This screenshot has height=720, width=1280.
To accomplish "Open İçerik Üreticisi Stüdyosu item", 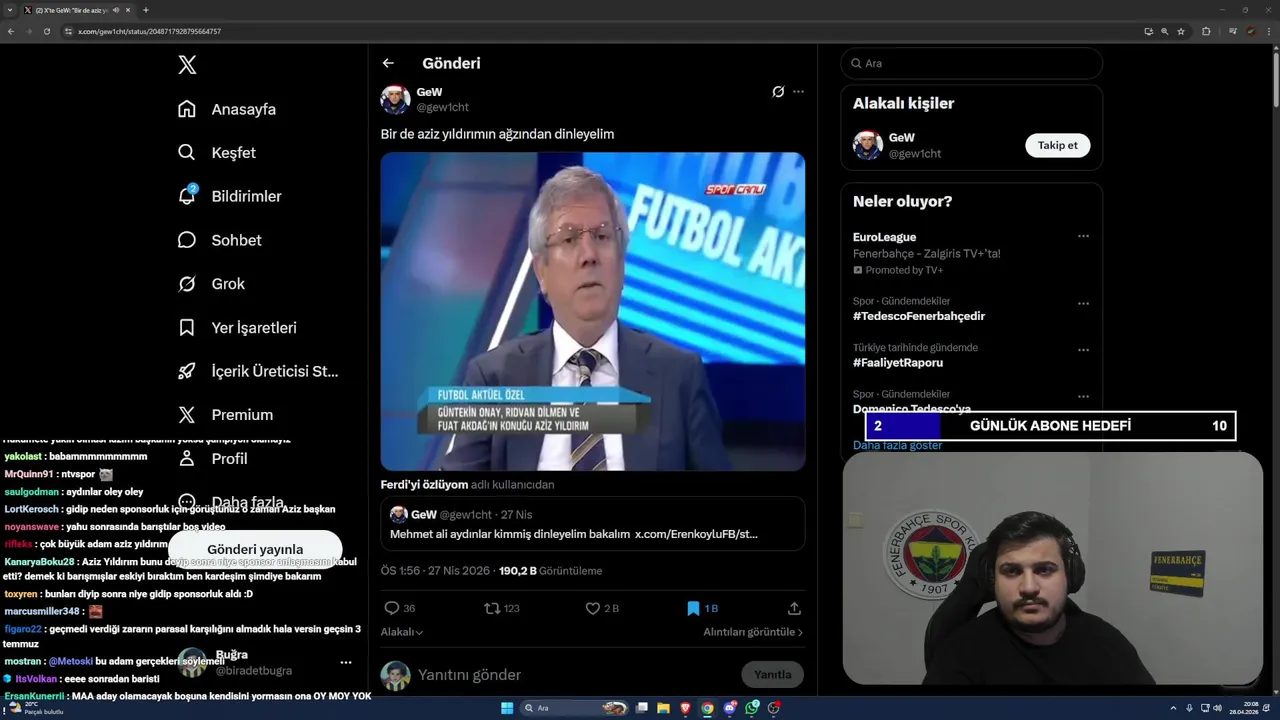I will pos(258,371).
